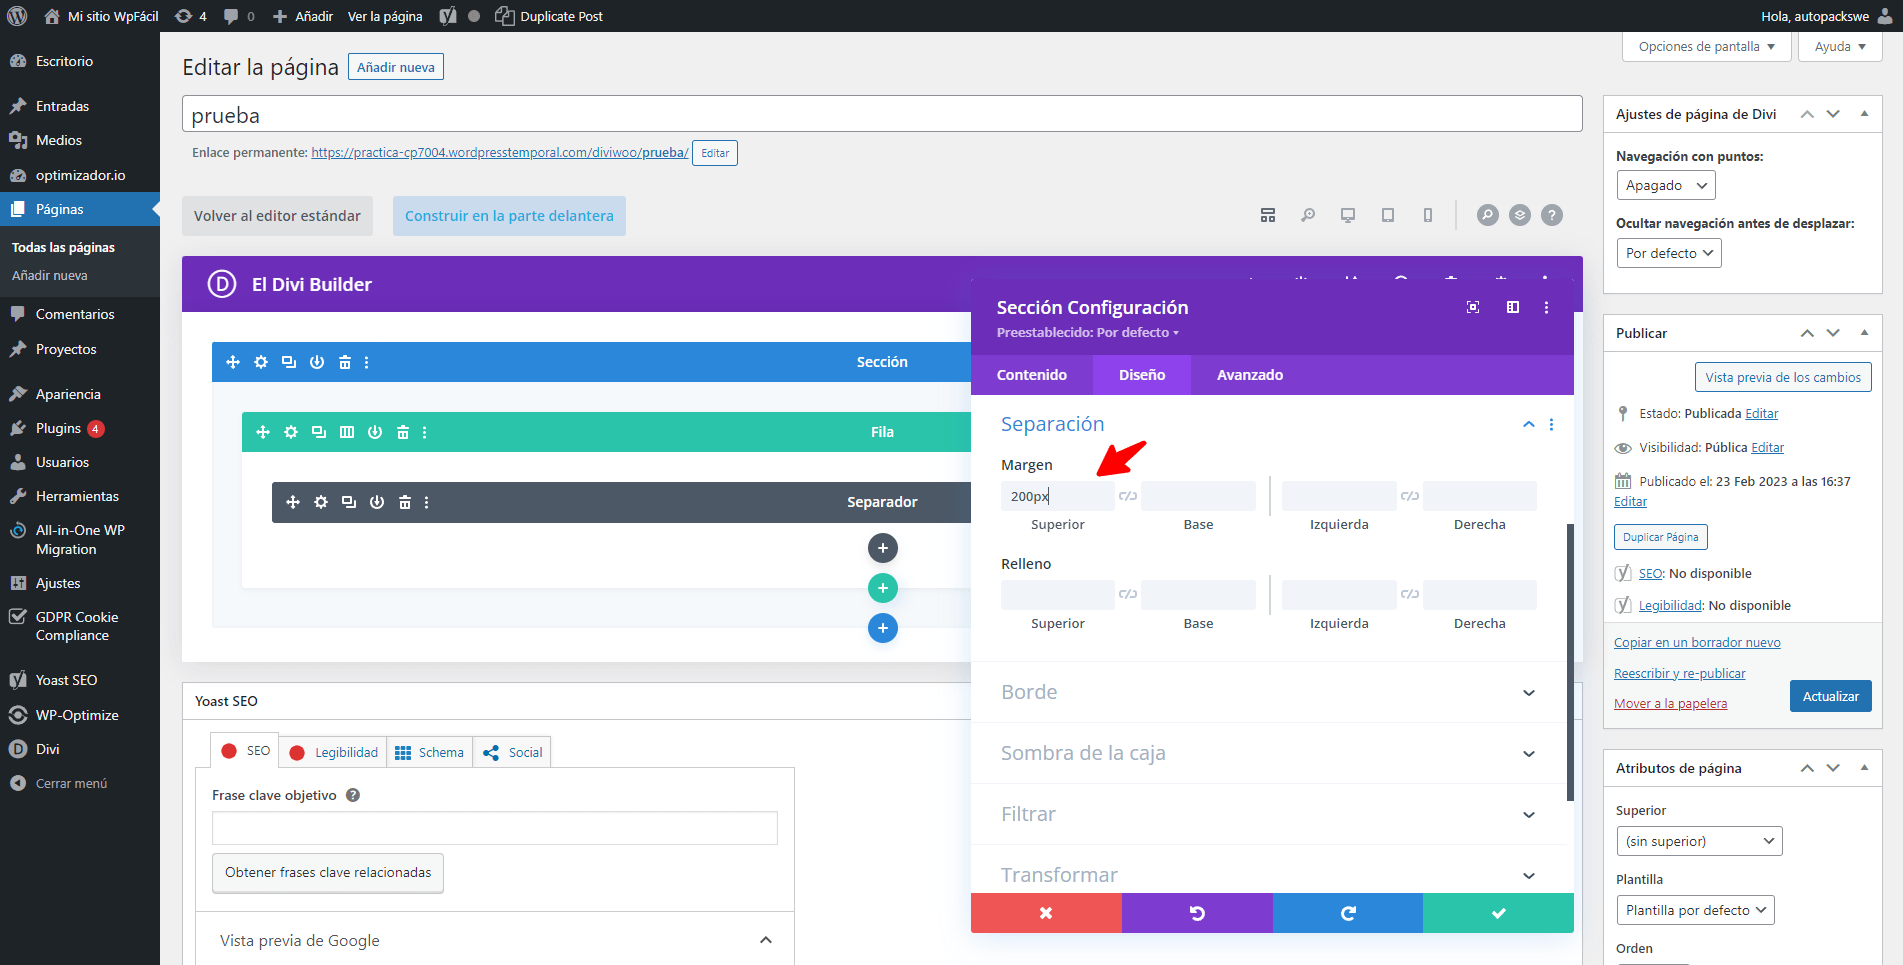Duplicate the Sección element
Image resolution: width=1903 pixels, height=965 pixels.
289,362
